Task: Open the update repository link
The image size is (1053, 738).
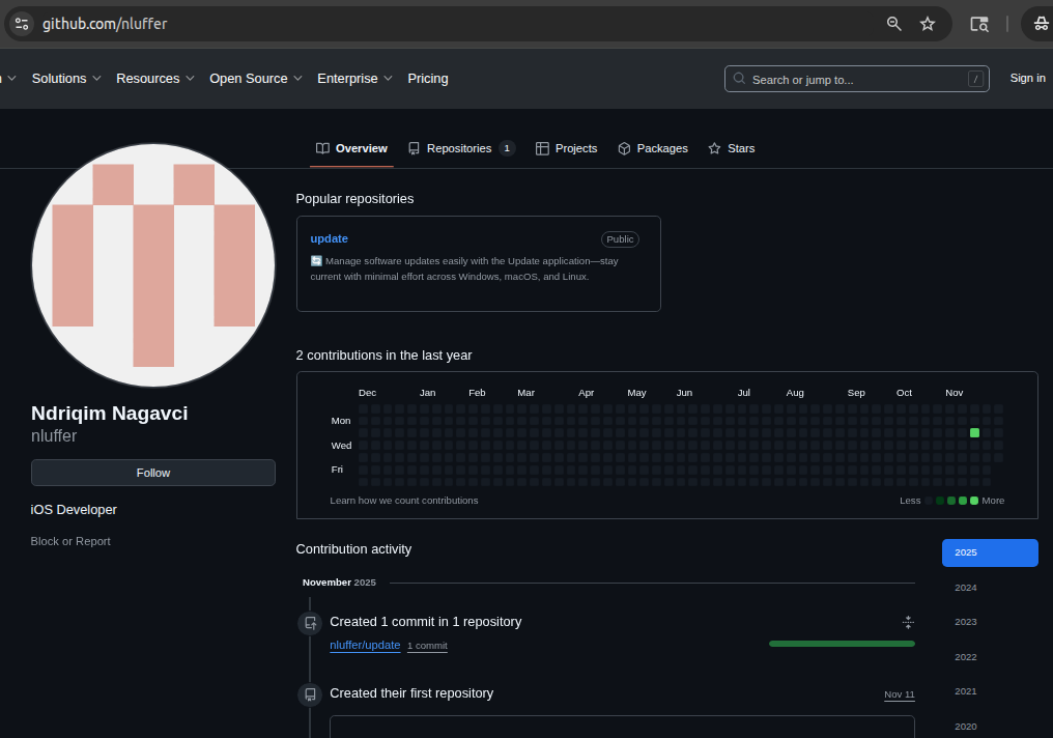Action: [x=329, y=239]
